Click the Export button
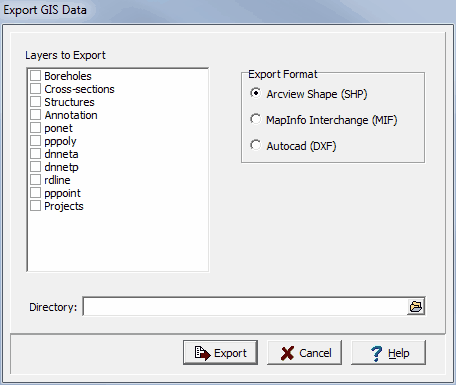 click(x=220, y=353)
